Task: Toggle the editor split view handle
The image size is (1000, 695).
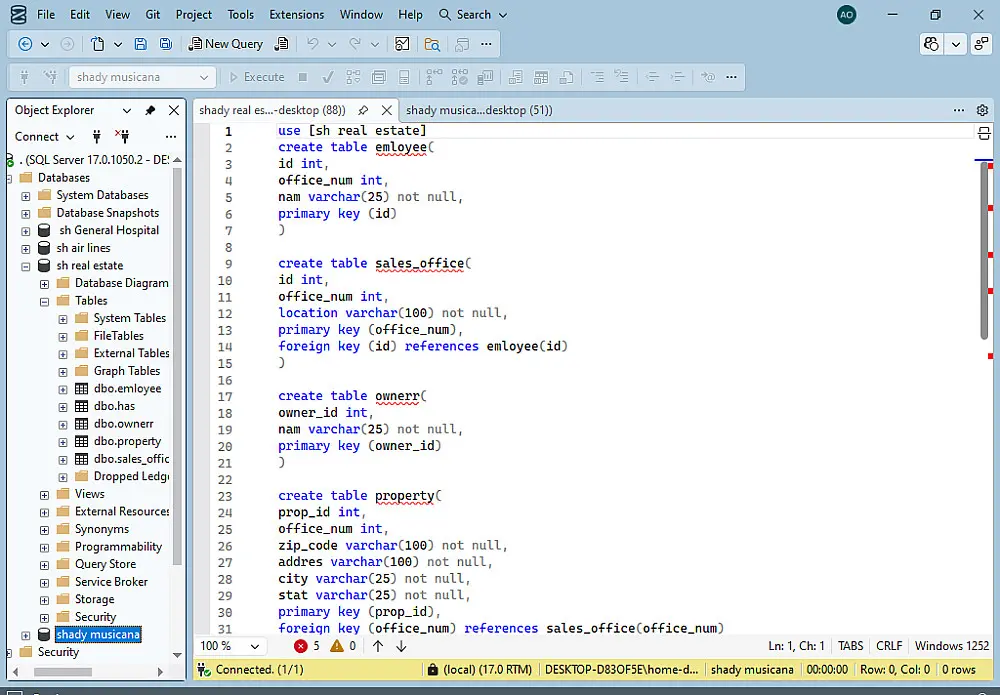Action: click(x=983, y=133)
